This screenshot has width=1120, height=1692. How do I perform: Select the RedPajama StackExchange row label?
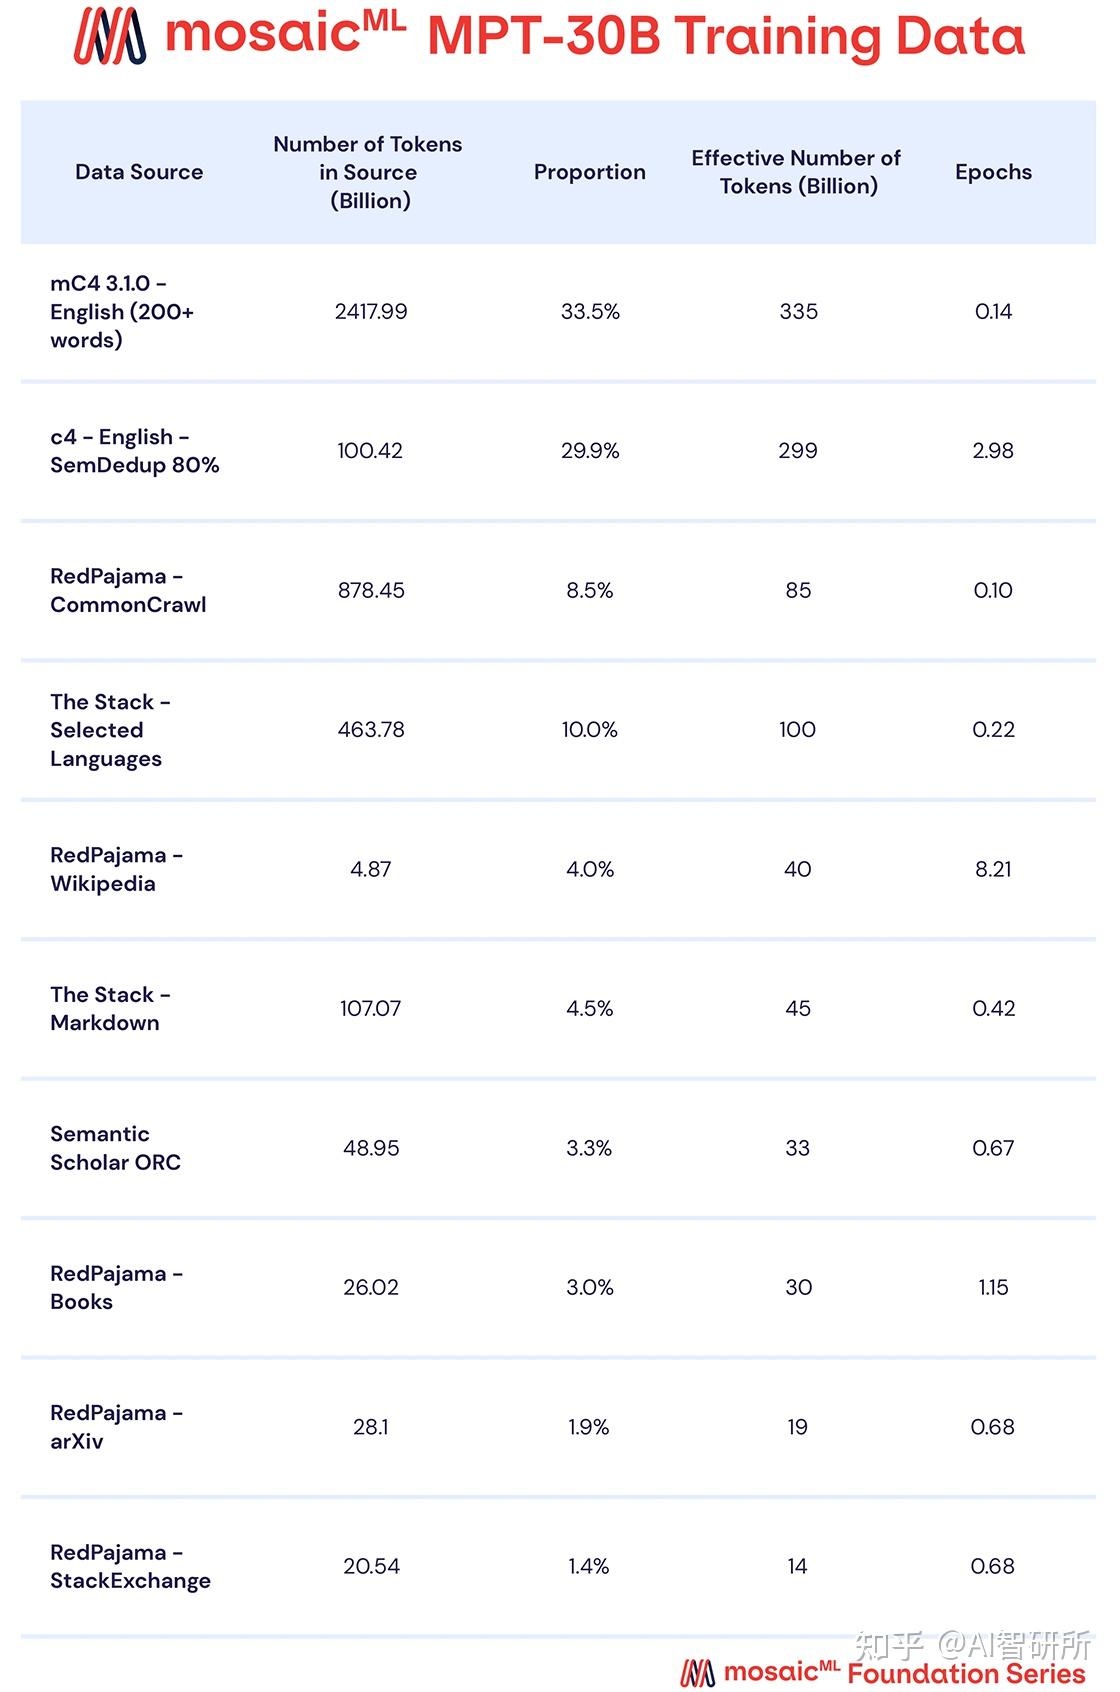pos(130,1566)
